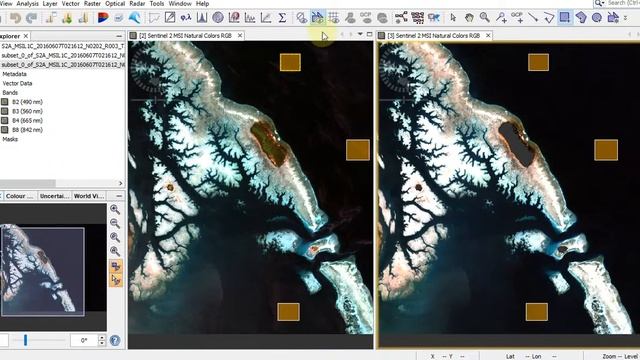
Task: Open navigation panel help question mark
Action: 115,340
